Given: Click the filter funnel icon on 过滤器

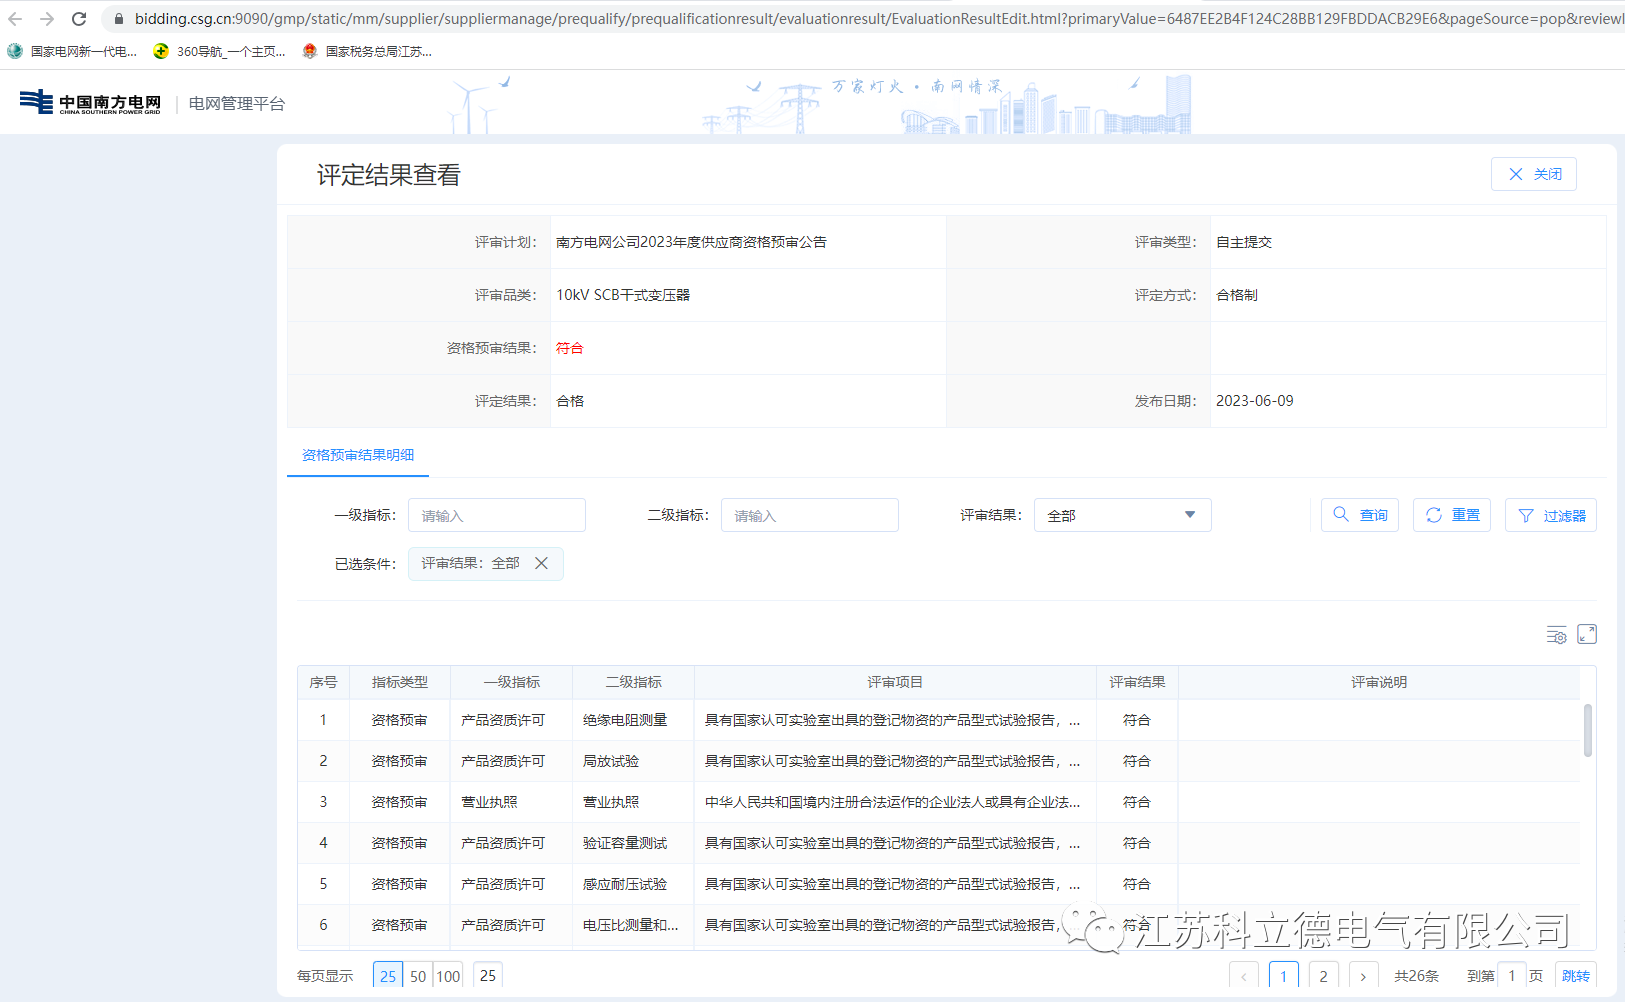Looking at the screenshot, I should 1525,515.
